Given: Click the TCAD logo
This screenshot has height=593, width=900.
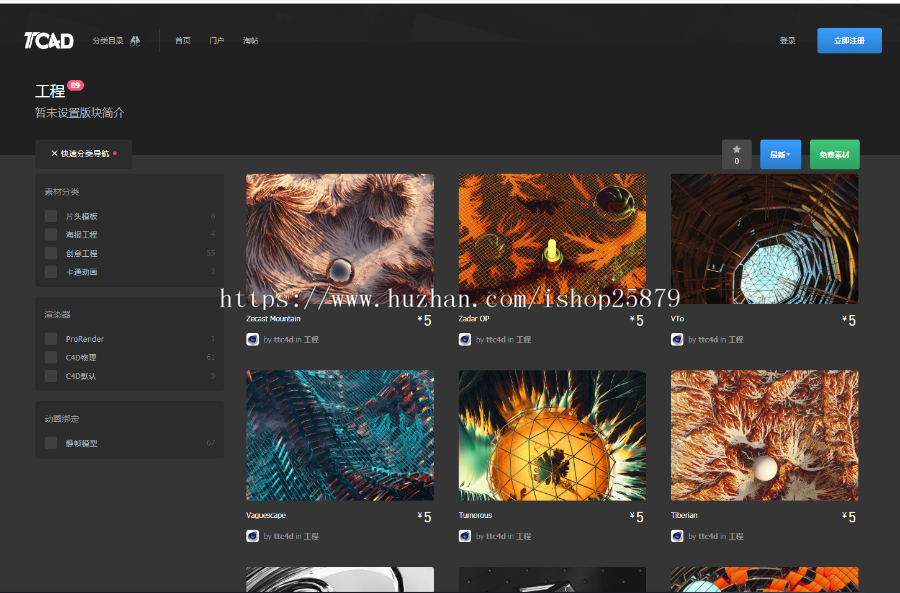Looking at the screenshot, I should click(49, 41).
